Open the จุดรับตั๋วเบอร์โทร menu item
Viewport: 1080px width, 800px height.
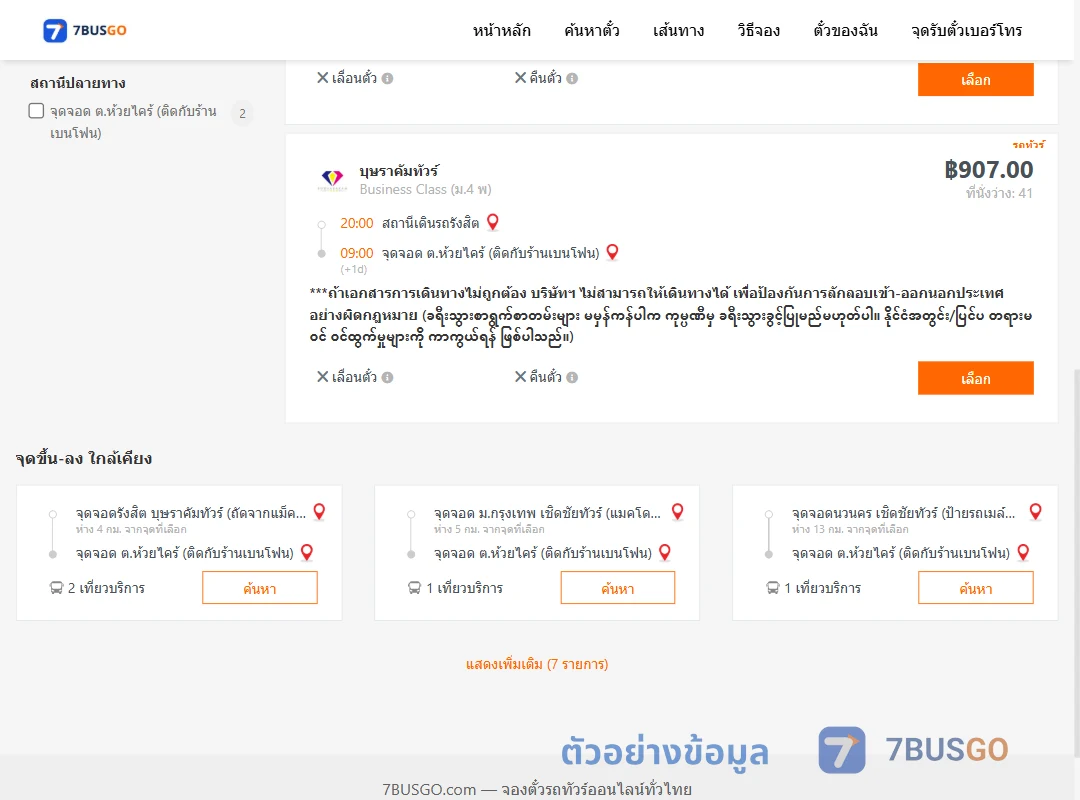(966, 30)
